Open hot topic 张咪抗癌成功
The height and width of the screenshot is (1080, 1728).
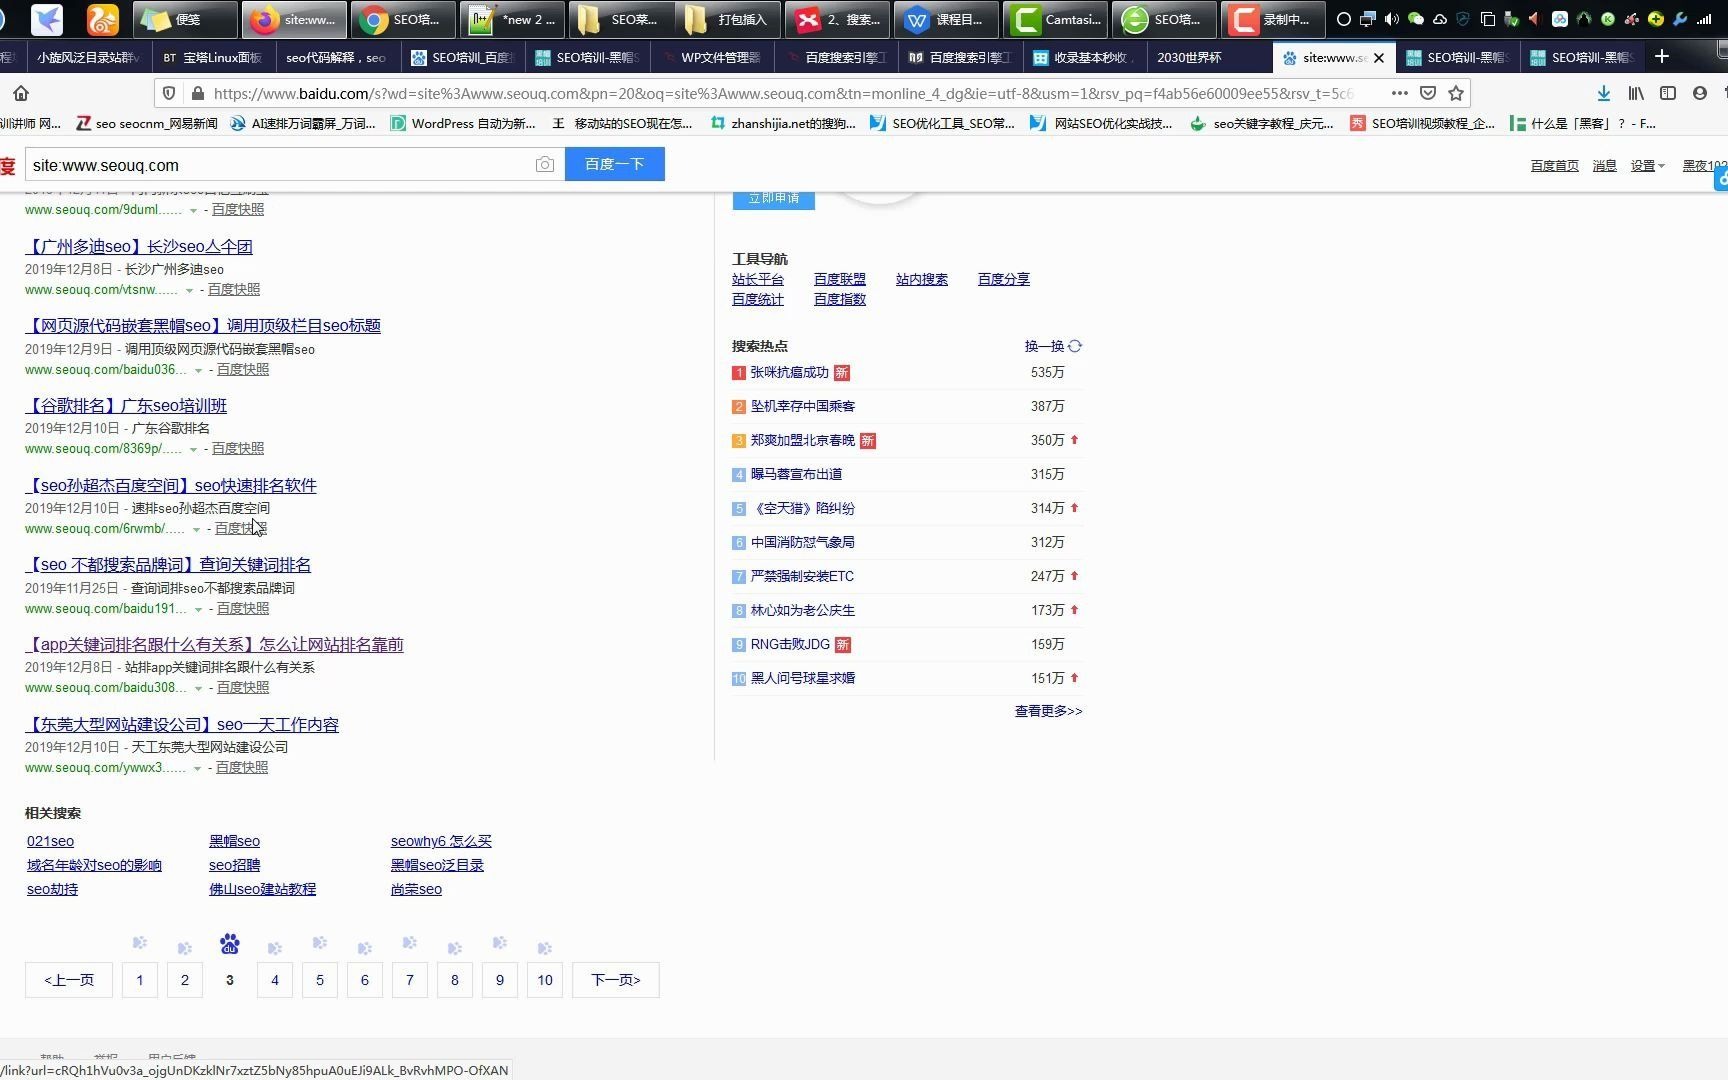pyautogui.click(x=790, y=373)
